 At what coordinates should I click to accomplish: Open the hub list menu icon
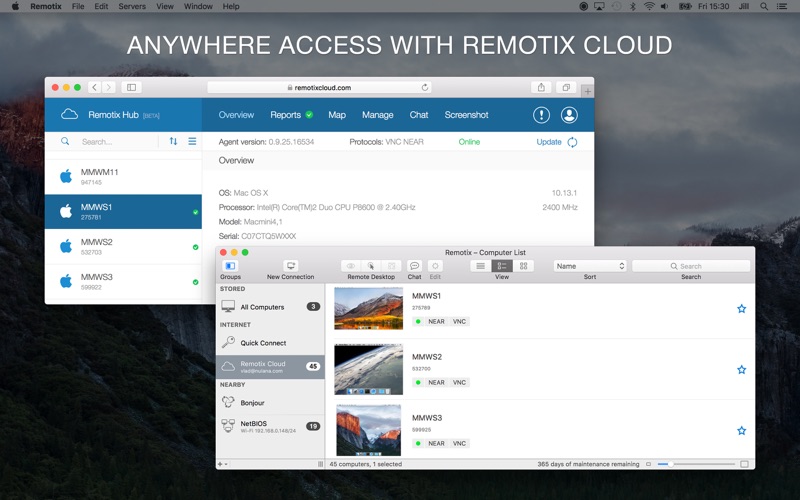(x=192, y=141)
